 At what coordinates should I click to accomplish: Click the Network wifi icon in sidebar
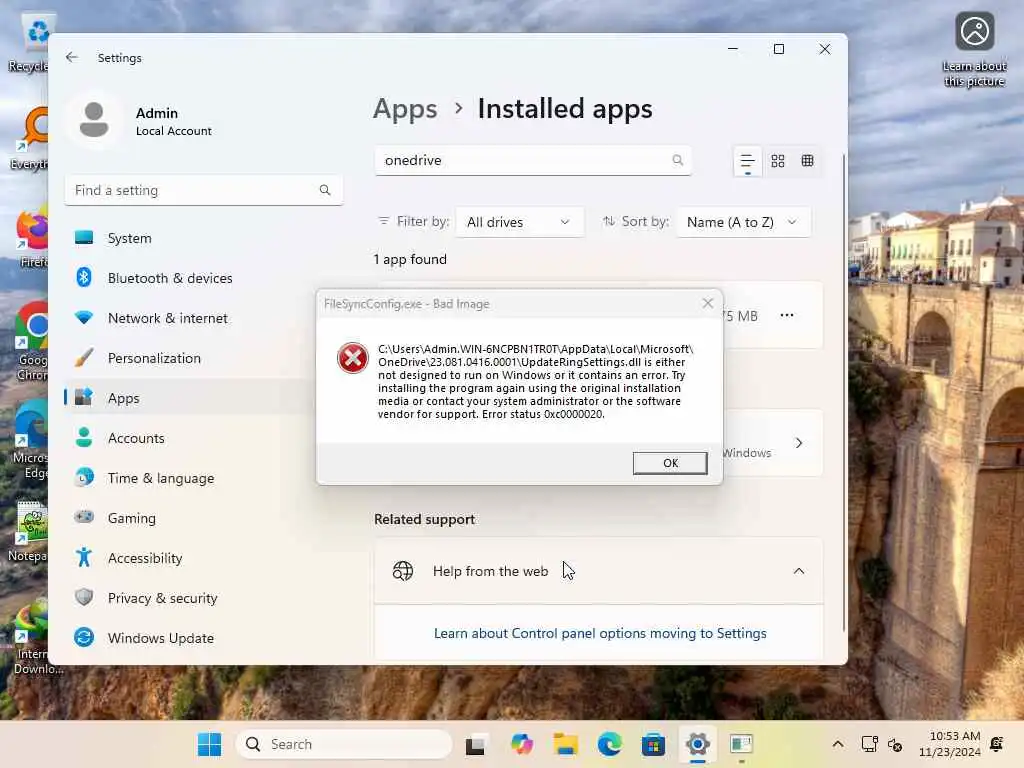(84, 317)
